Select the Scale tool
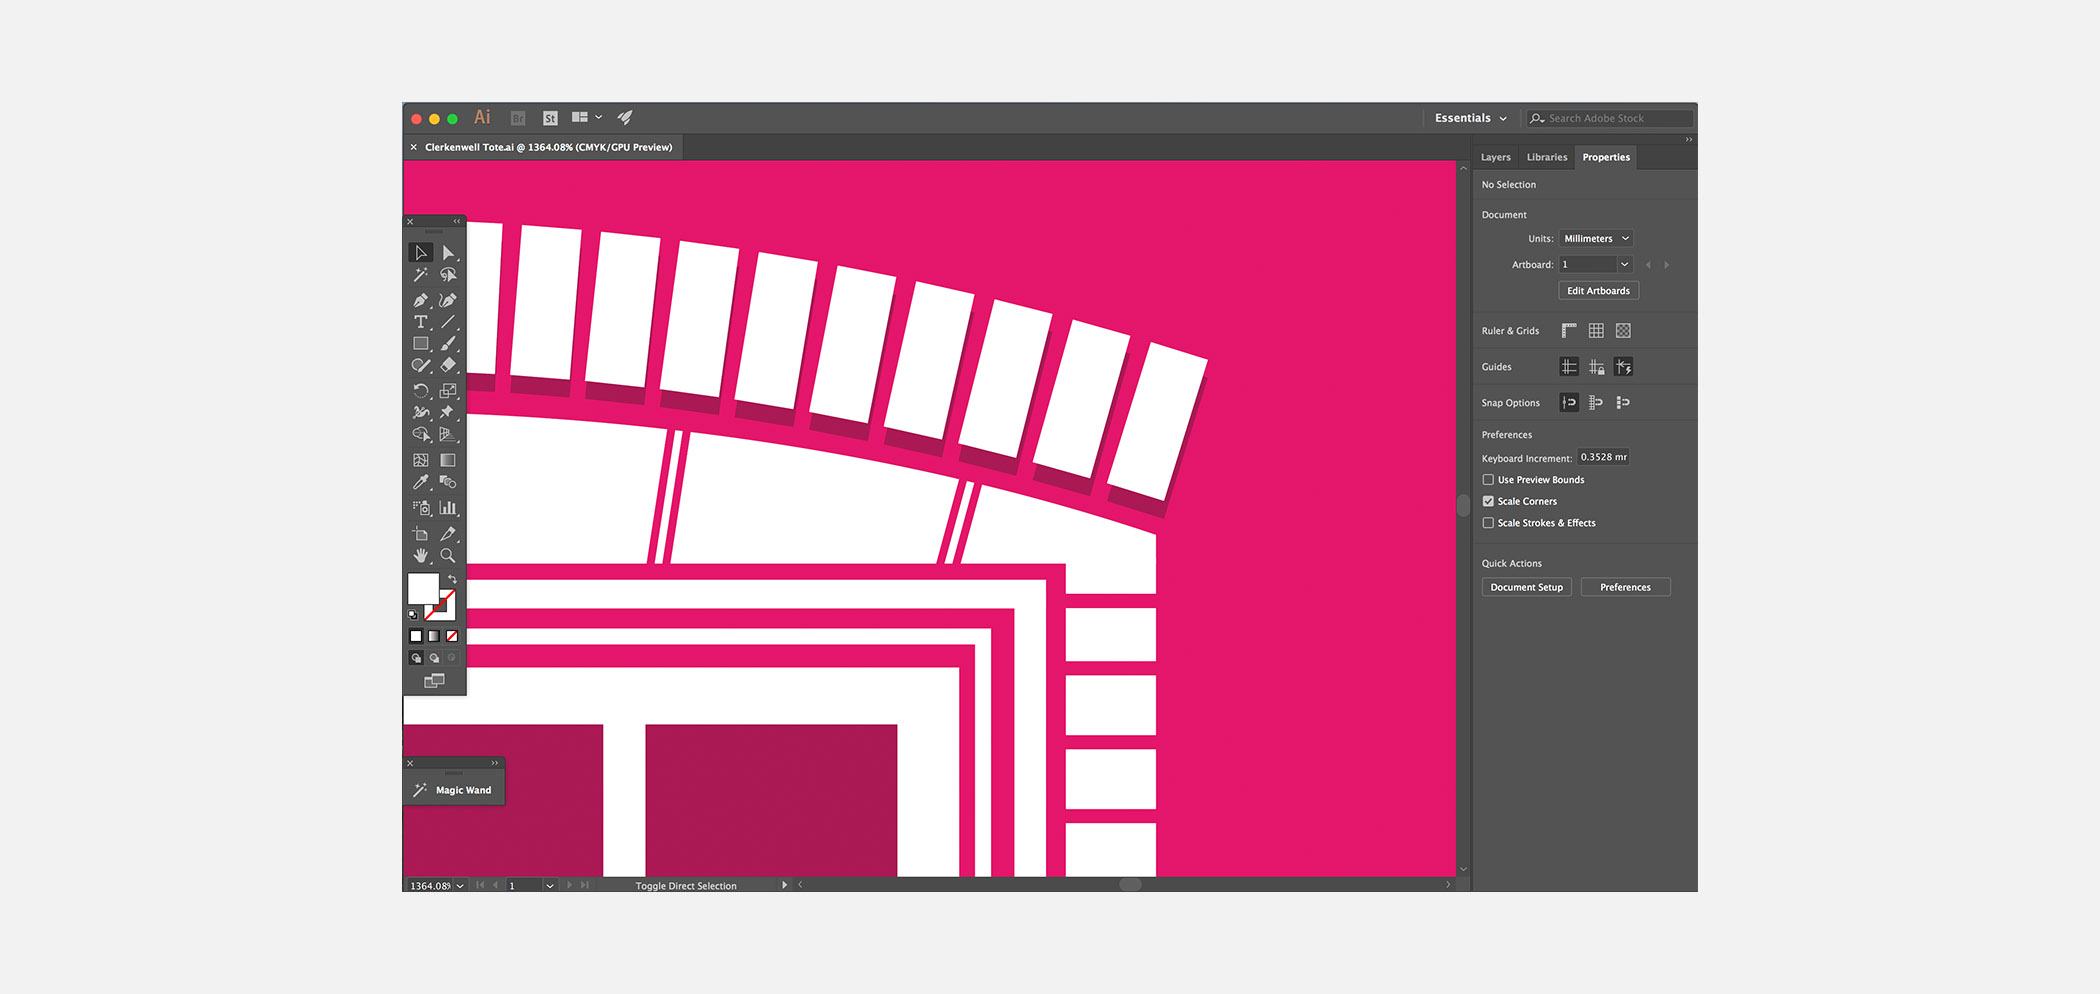Viewport: 2100px width, 994px height. click(x=448, y=390)
